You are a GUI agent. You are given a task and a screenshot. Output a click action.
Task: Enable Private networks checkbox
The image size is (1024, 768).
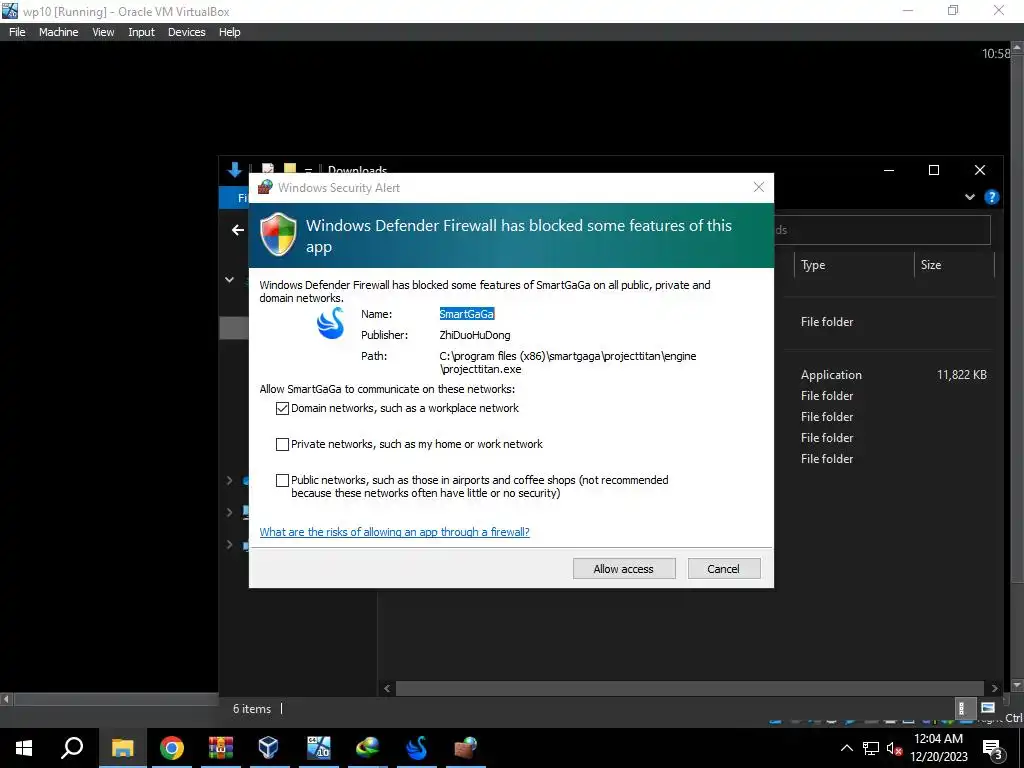[x=282, y=444]
